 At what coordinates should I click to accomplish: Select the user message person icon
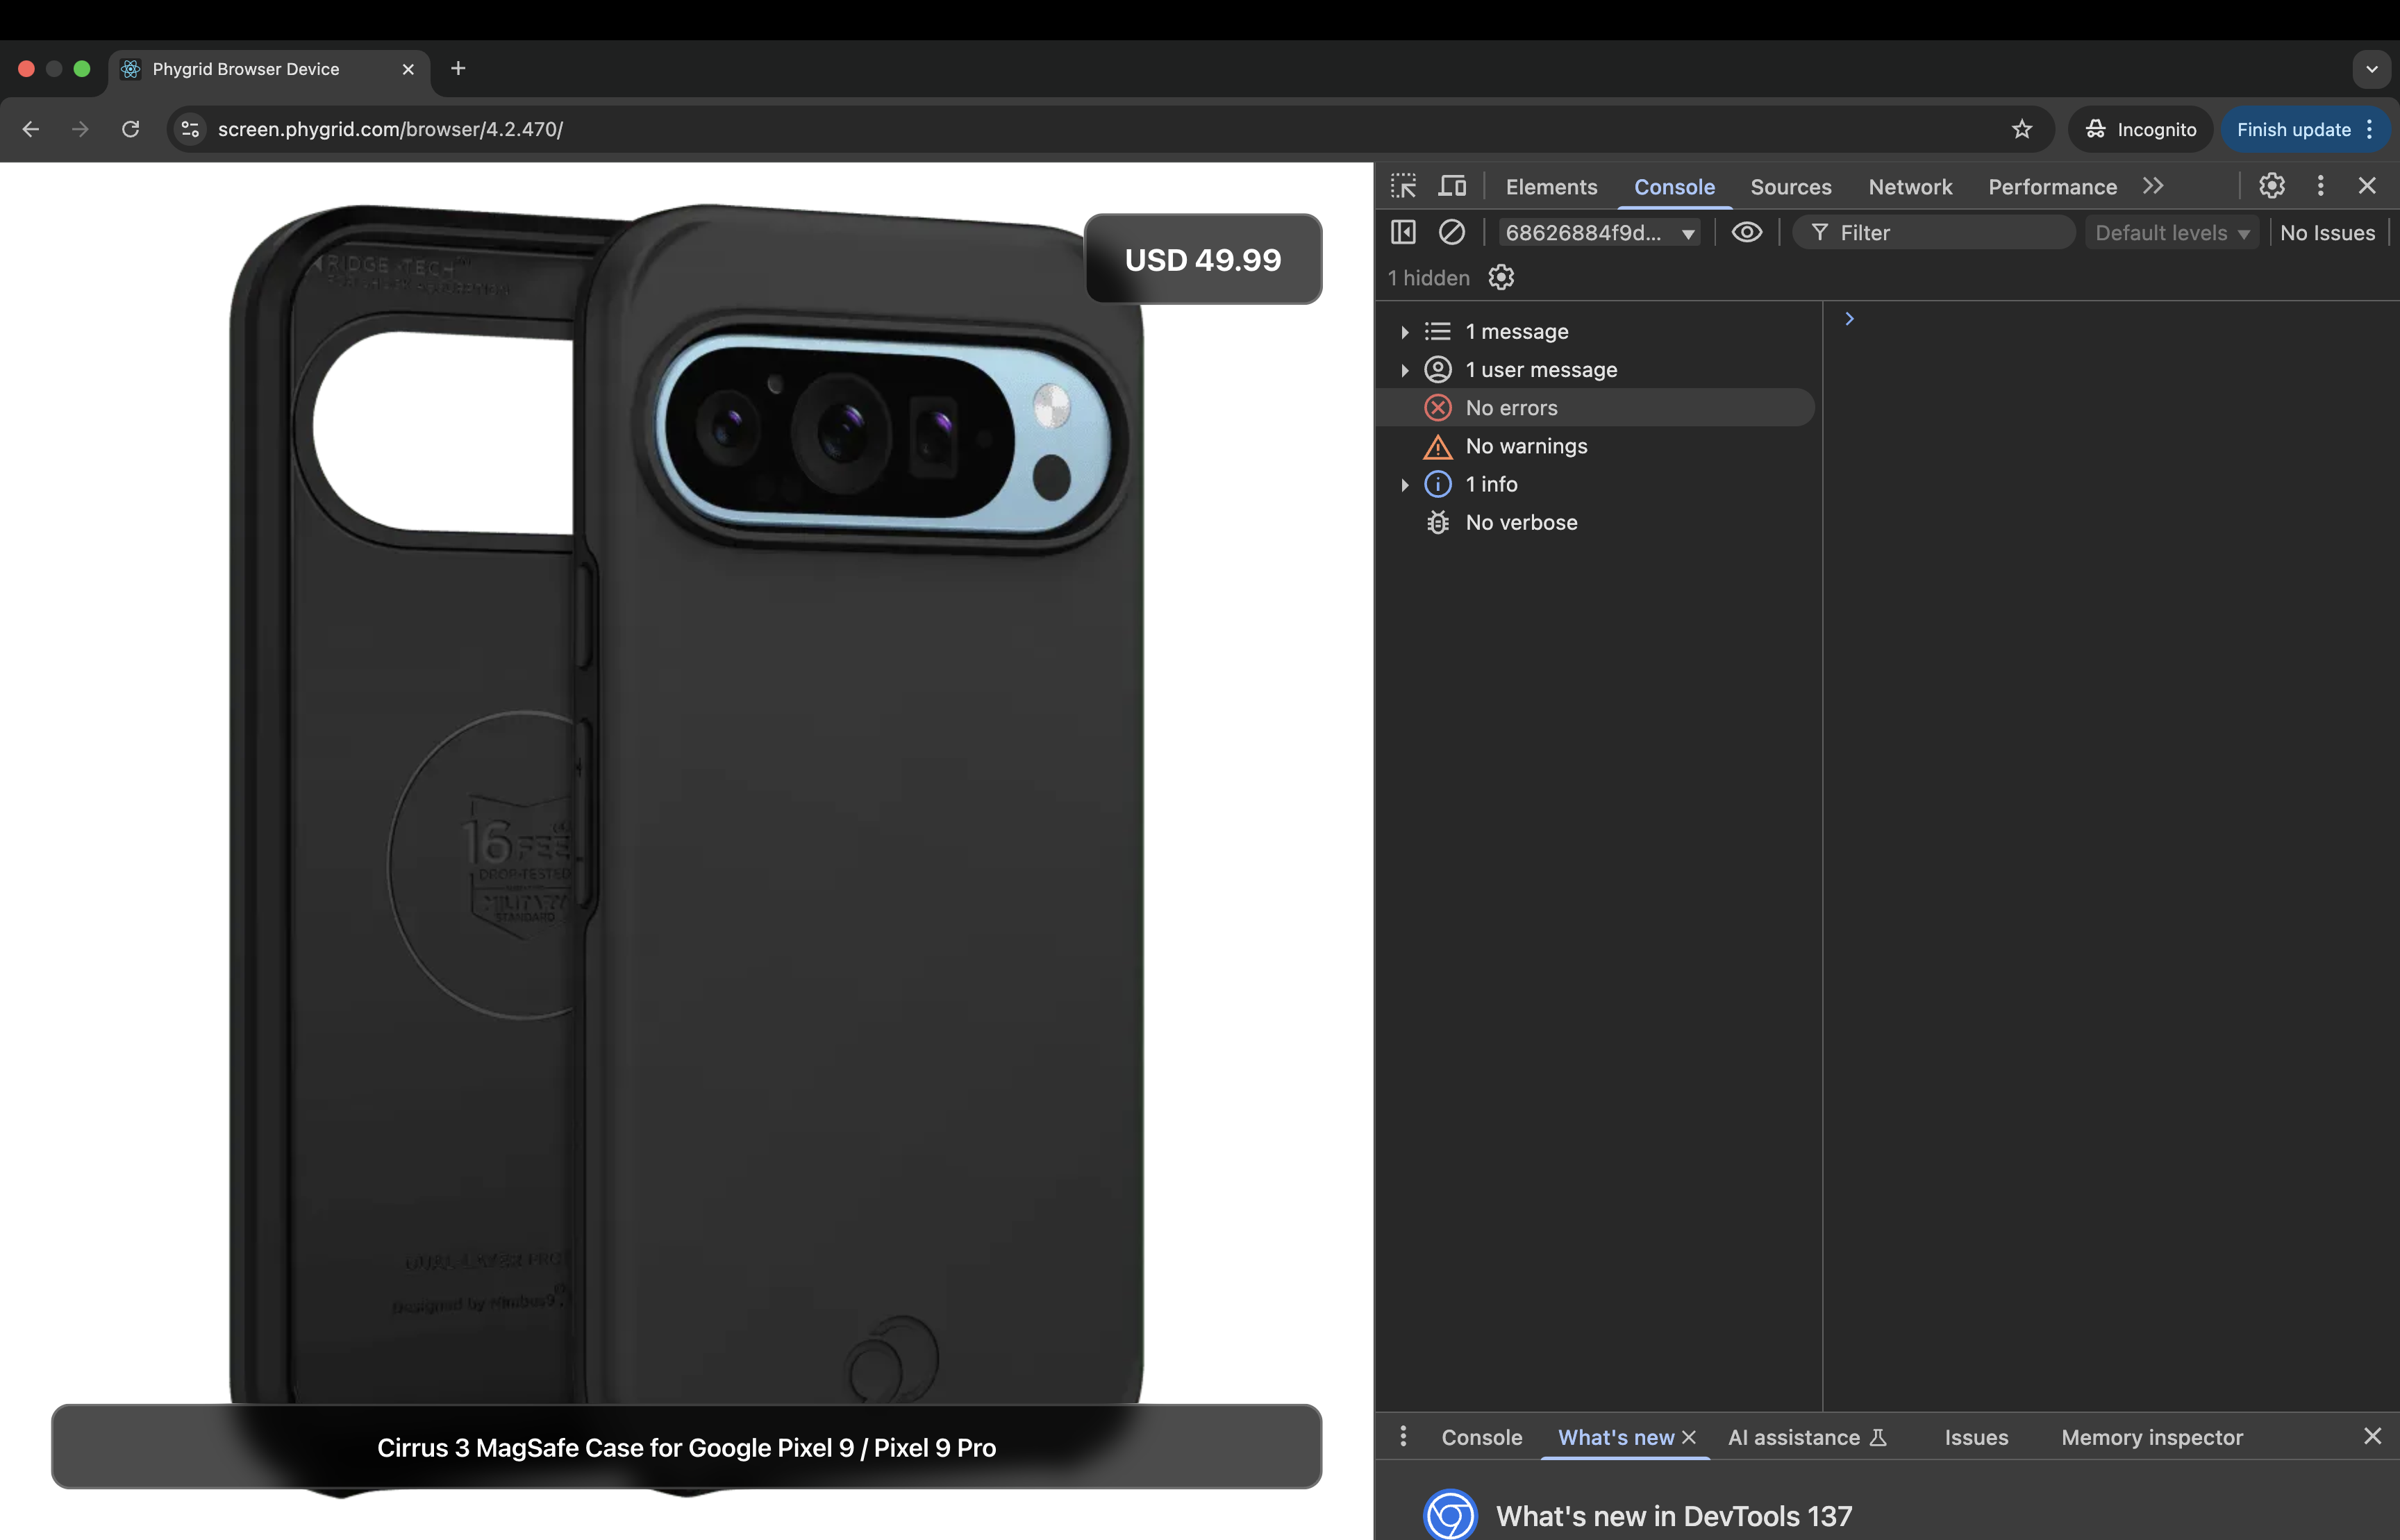1437,369
